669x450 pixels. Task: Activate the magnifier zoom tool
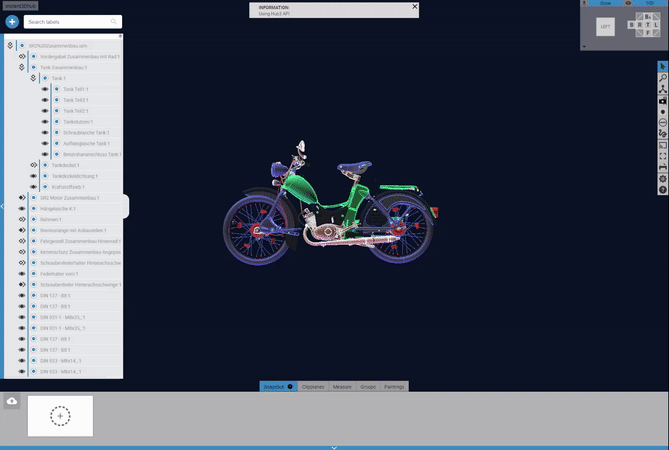[663, 78]
